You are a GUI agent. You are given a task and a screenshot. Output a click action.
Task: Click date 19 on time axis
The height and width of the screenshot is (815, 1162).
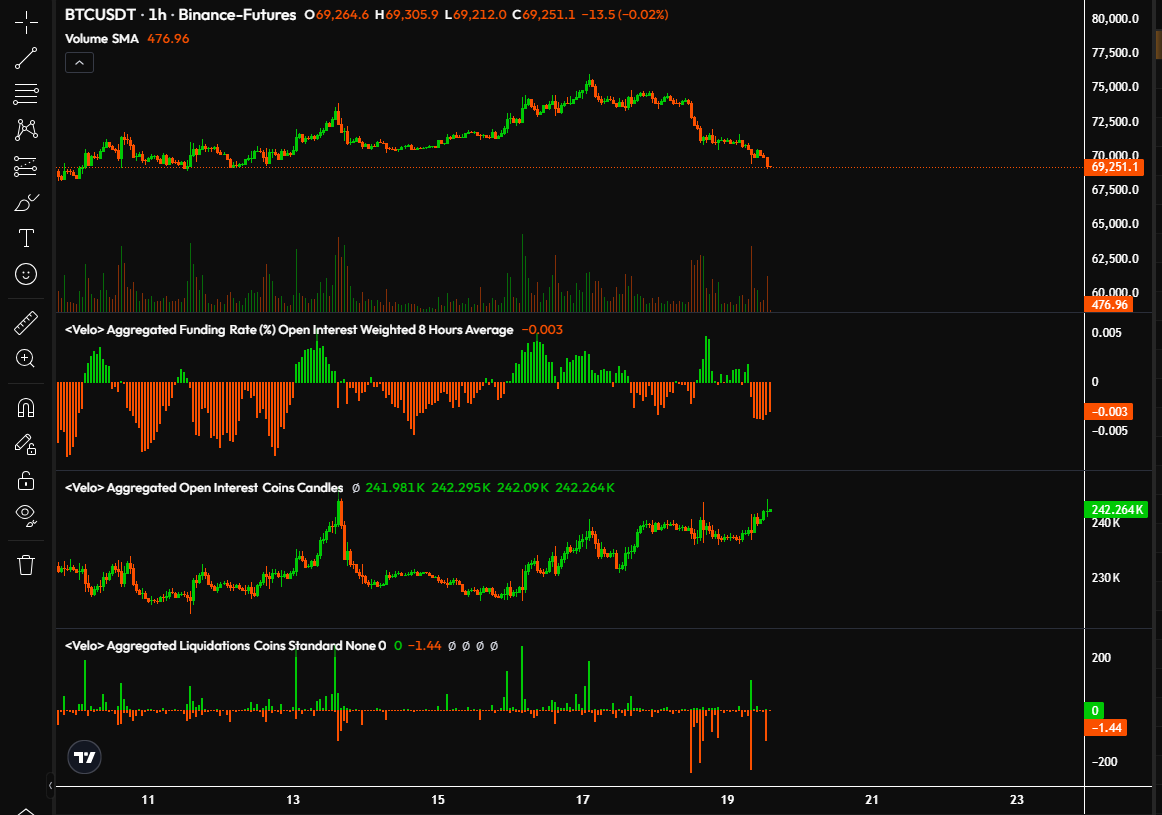(727, 799)
